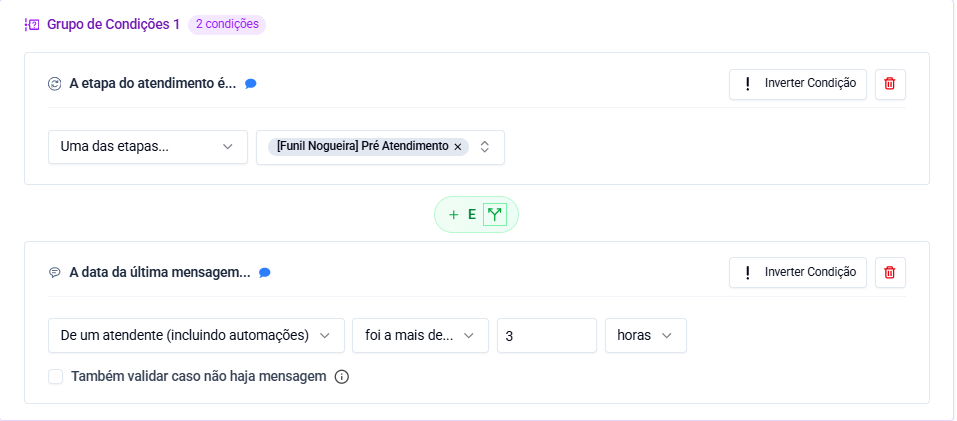Click the info icon next to 'Também validar'
This screenshot has width=957, height=421.
pos(341,377)
